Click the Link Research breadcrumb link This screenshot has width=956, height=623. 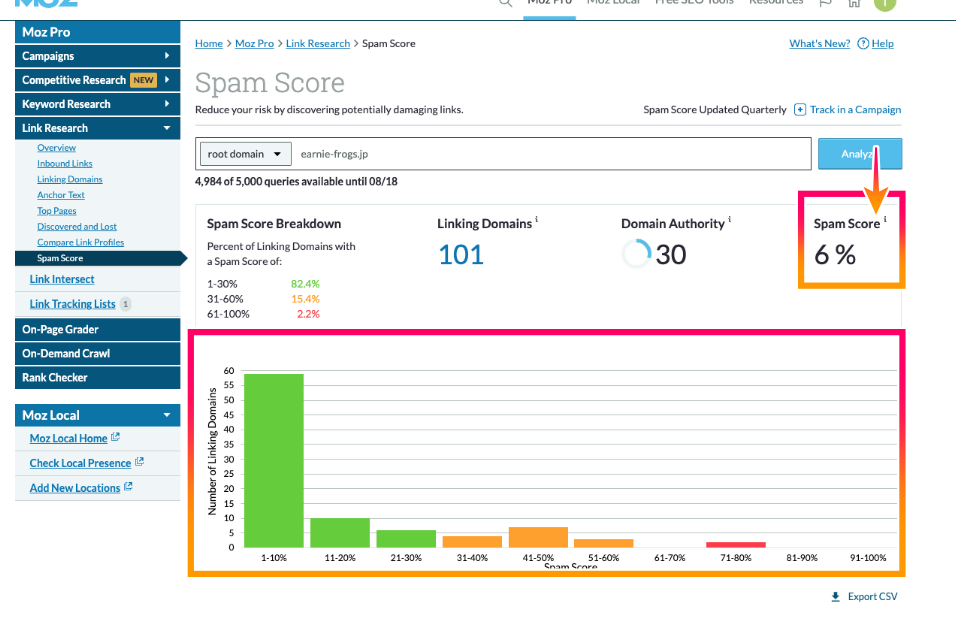[318, 43]
